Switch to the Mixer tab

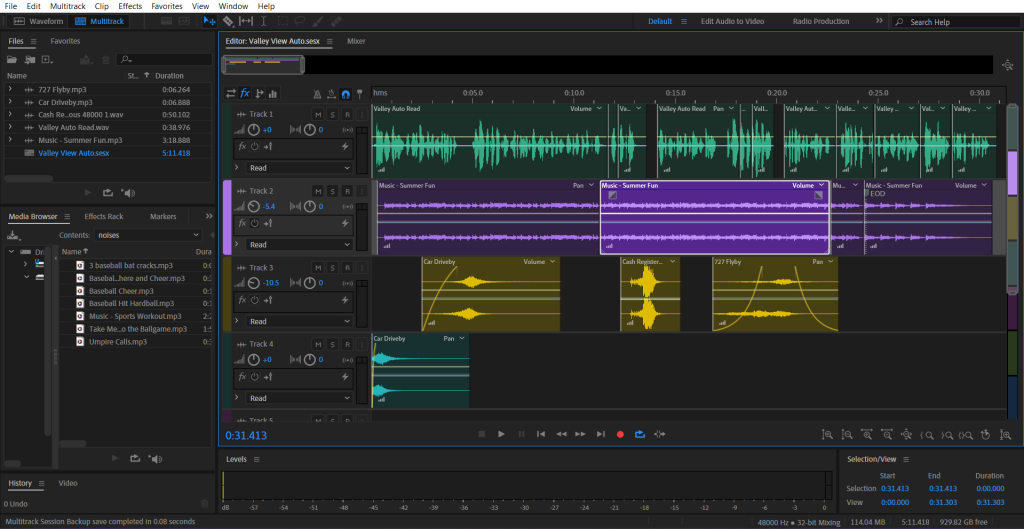click(x=356, y=41)
